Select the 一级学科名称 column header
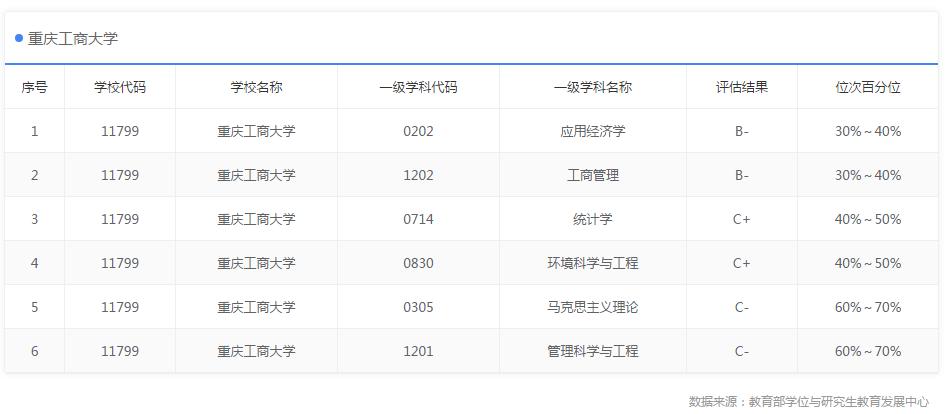948x414 pixels. click(592, 87)
